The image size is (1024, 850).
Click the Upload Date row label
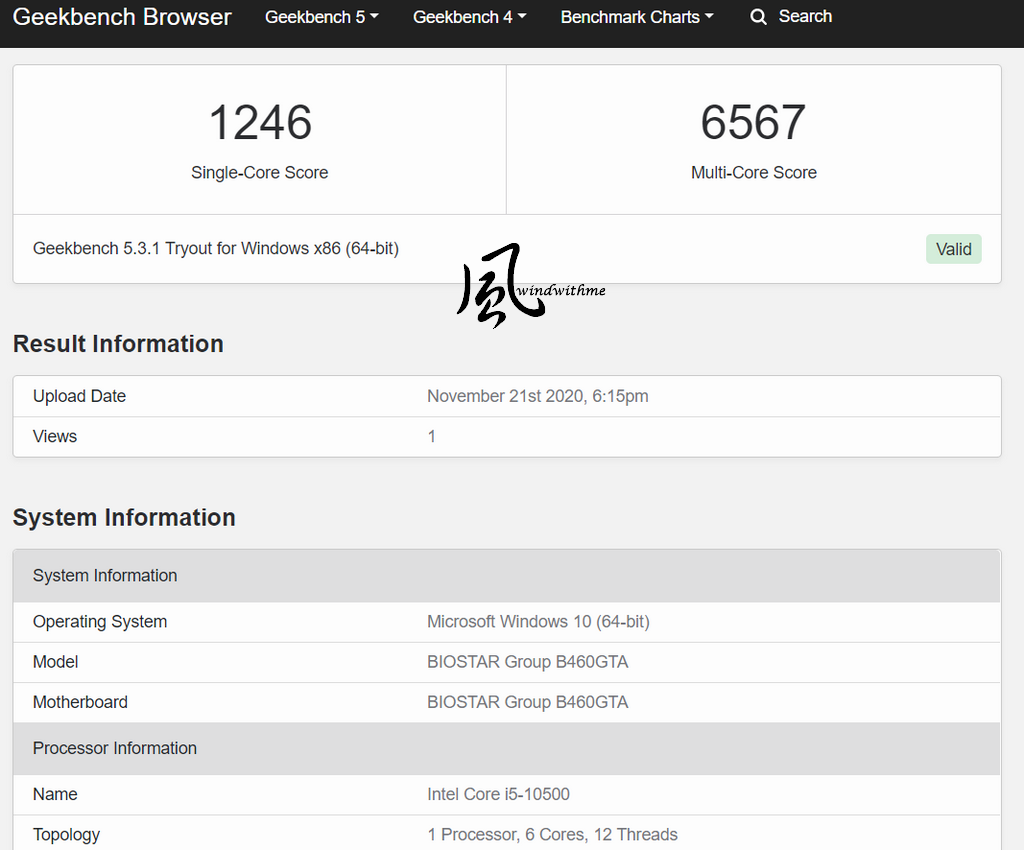[79, 396]
